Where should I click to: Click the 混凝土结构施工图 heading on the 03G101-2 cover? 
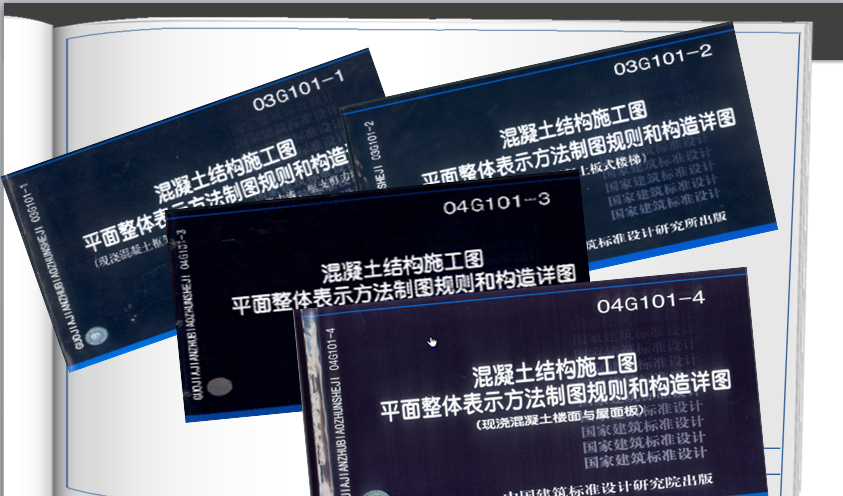coord(574,124)
